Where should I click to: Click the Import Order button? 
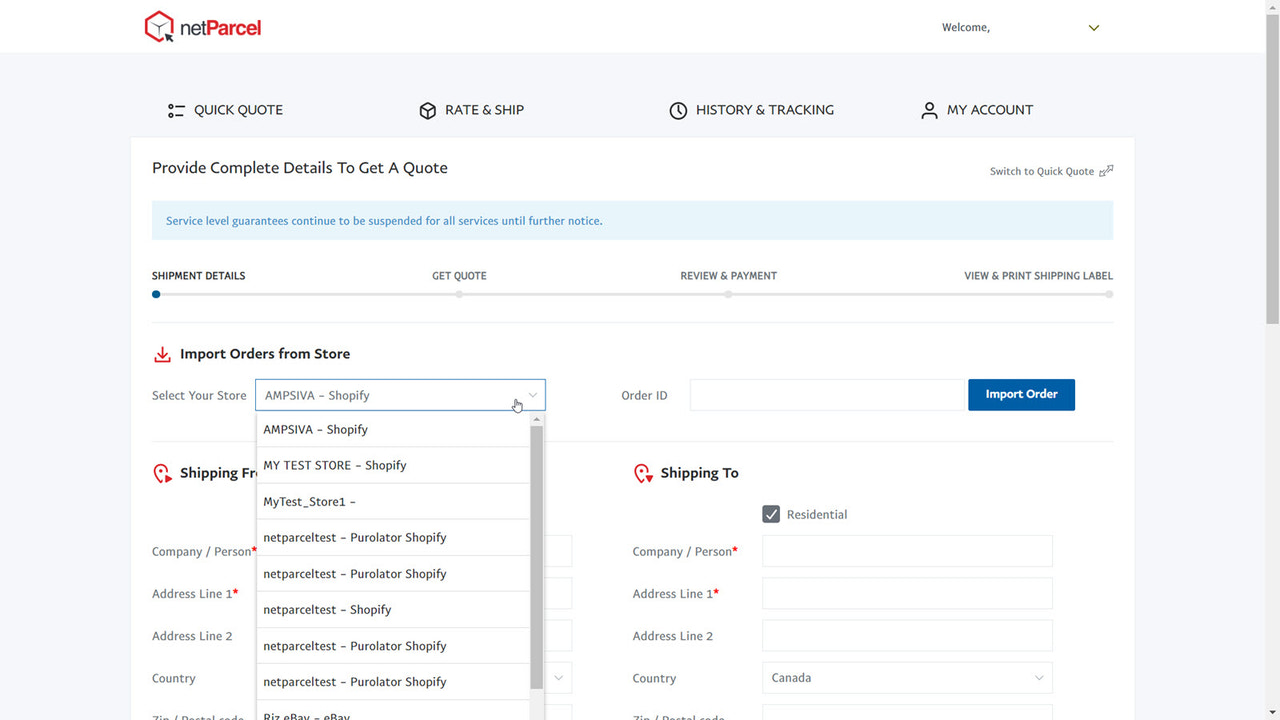(1021, 394)
